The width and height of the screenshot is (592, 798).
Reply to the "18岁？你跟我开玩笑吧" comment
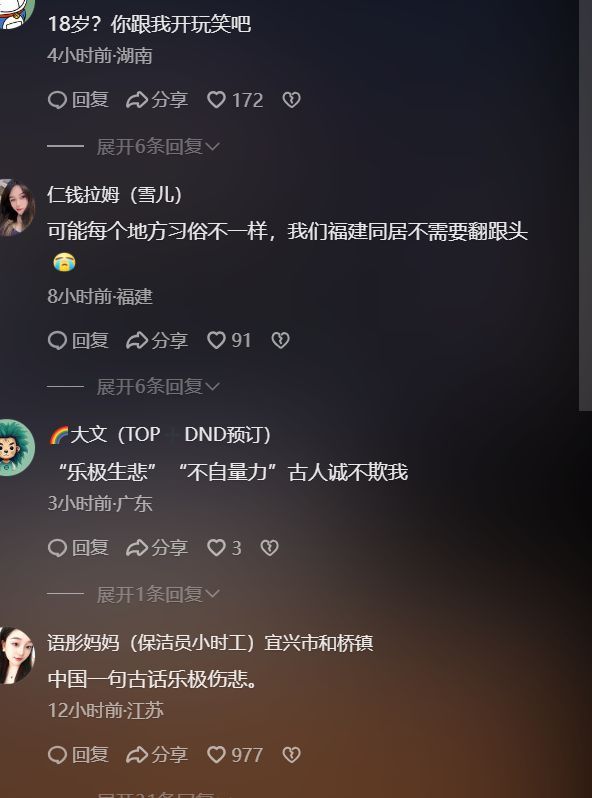coord(78,100)
